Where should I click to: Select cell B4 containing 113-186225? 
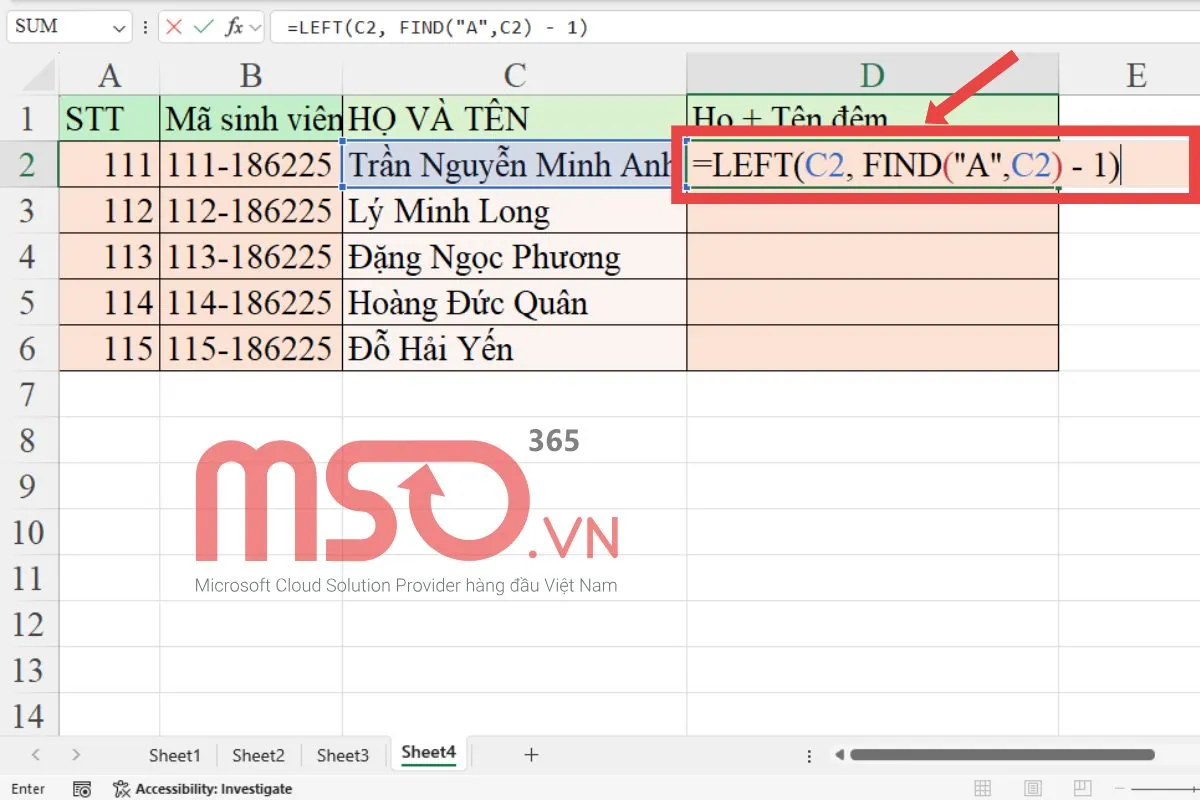[251, 256]
